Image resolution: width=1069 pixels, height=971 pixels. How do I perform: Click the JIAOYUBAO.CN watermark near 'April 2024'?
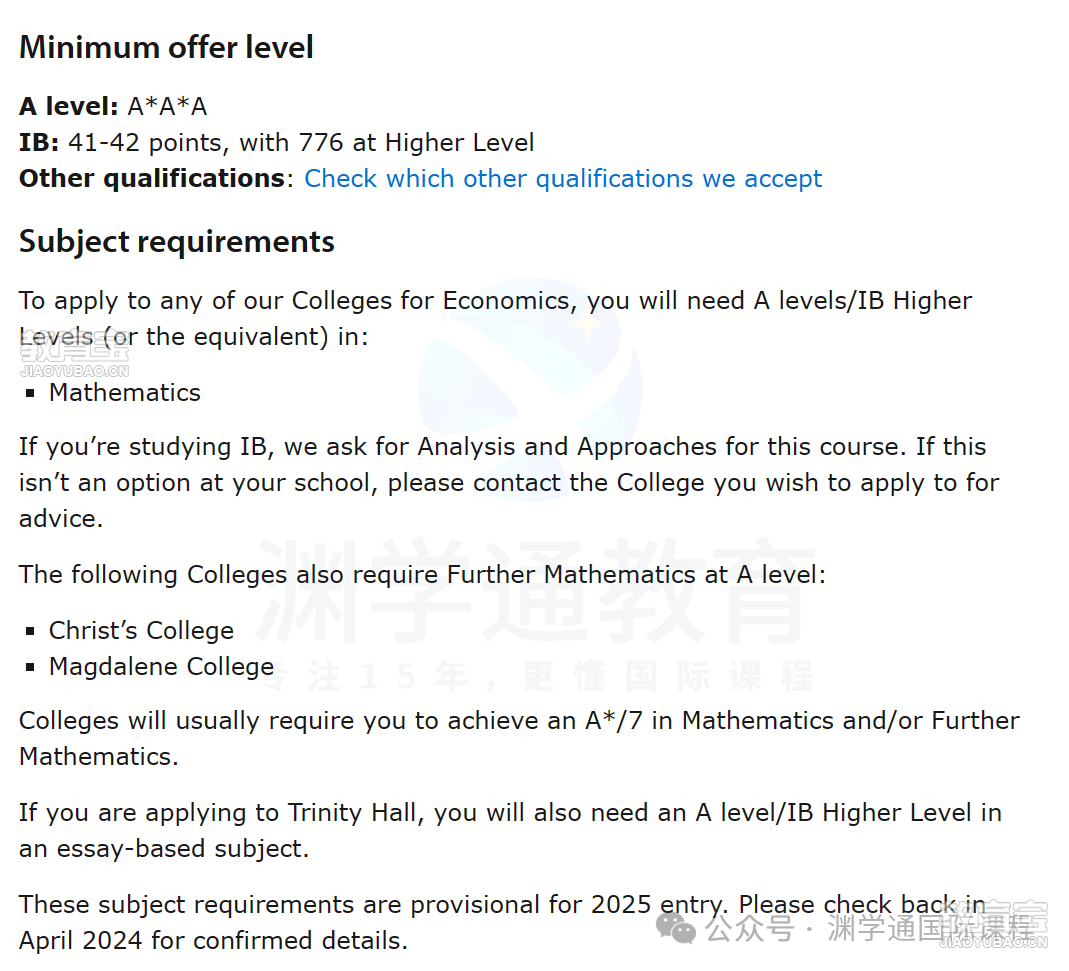[x=993, y=924]
